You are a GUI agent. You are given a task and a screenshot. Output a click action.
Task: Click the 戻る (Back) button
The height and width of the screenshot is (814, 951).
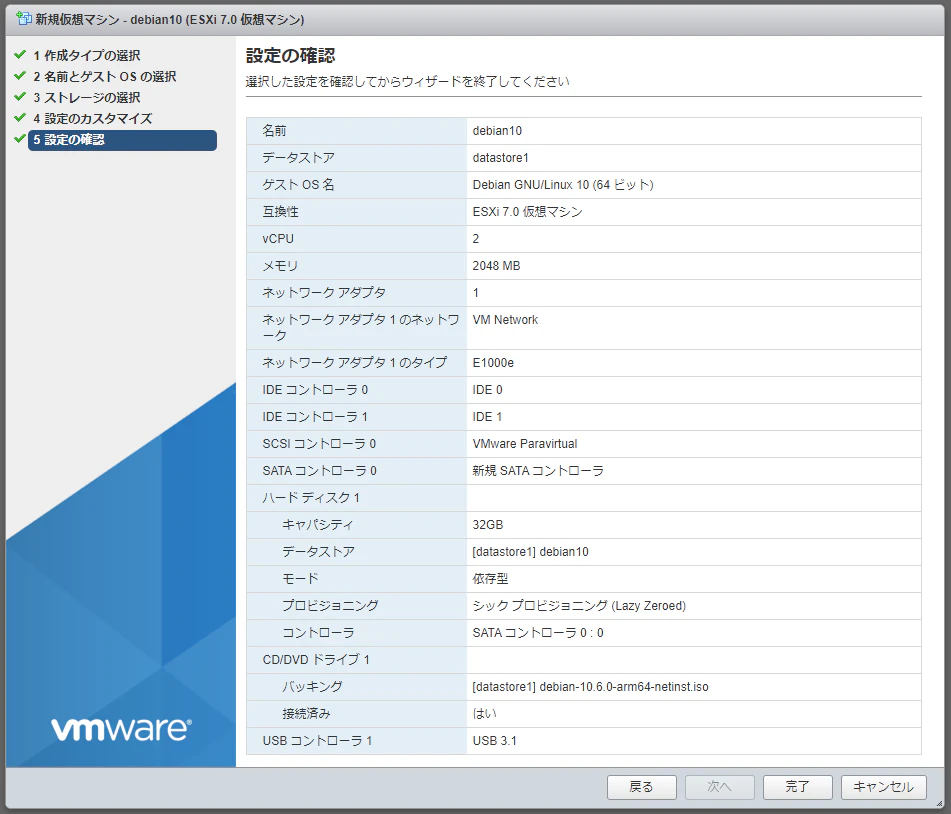642,787
